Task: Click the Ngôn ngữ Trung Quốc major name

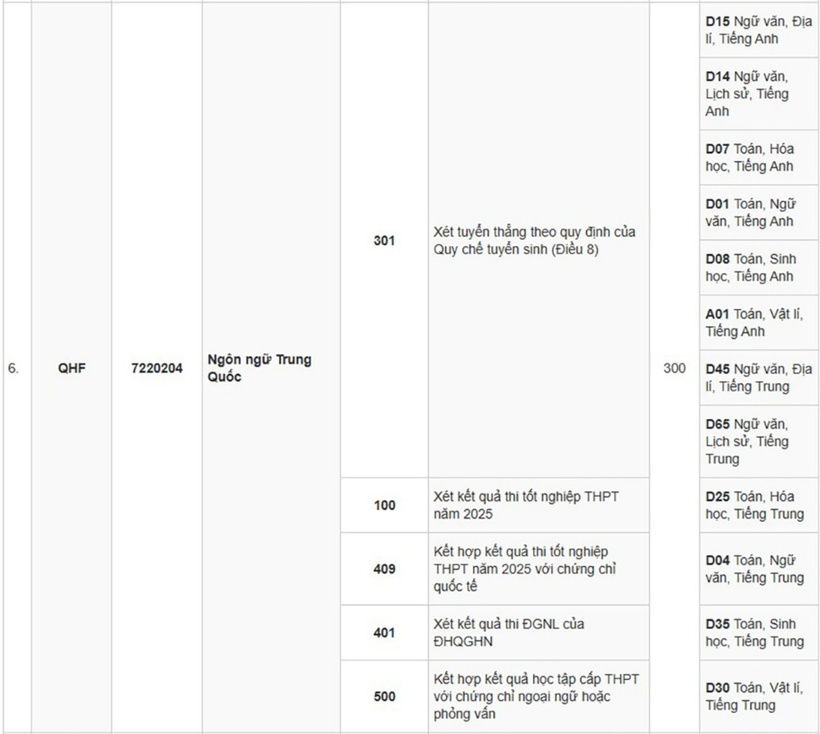Action: pos(259,368)
